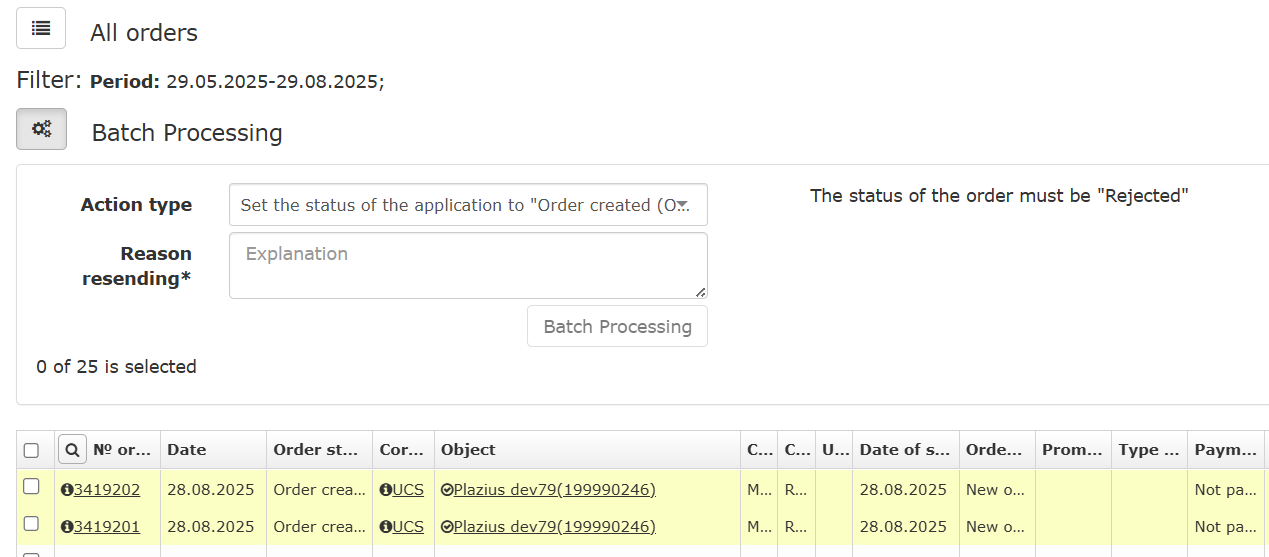This screenshot has height=557, width=1269.
Task: Click check-circle icon before Plazius dev79 in first row
Action: click(x=447, y=490)
